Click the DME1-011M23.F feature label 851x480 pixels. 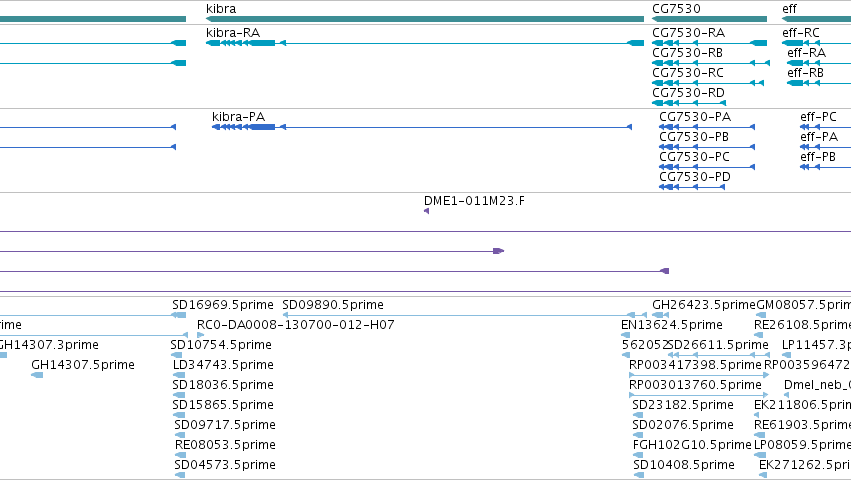474,201
